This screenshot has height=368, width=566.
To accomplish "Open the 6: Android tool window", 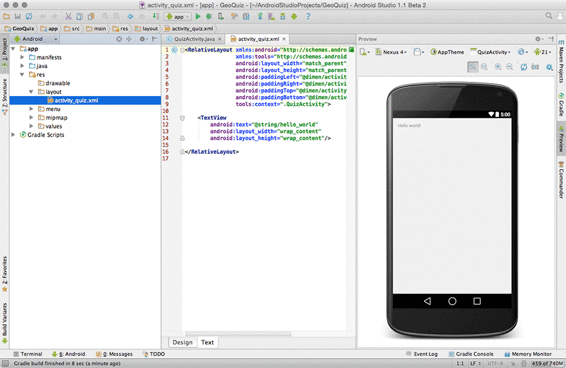I will pos(69,354).
